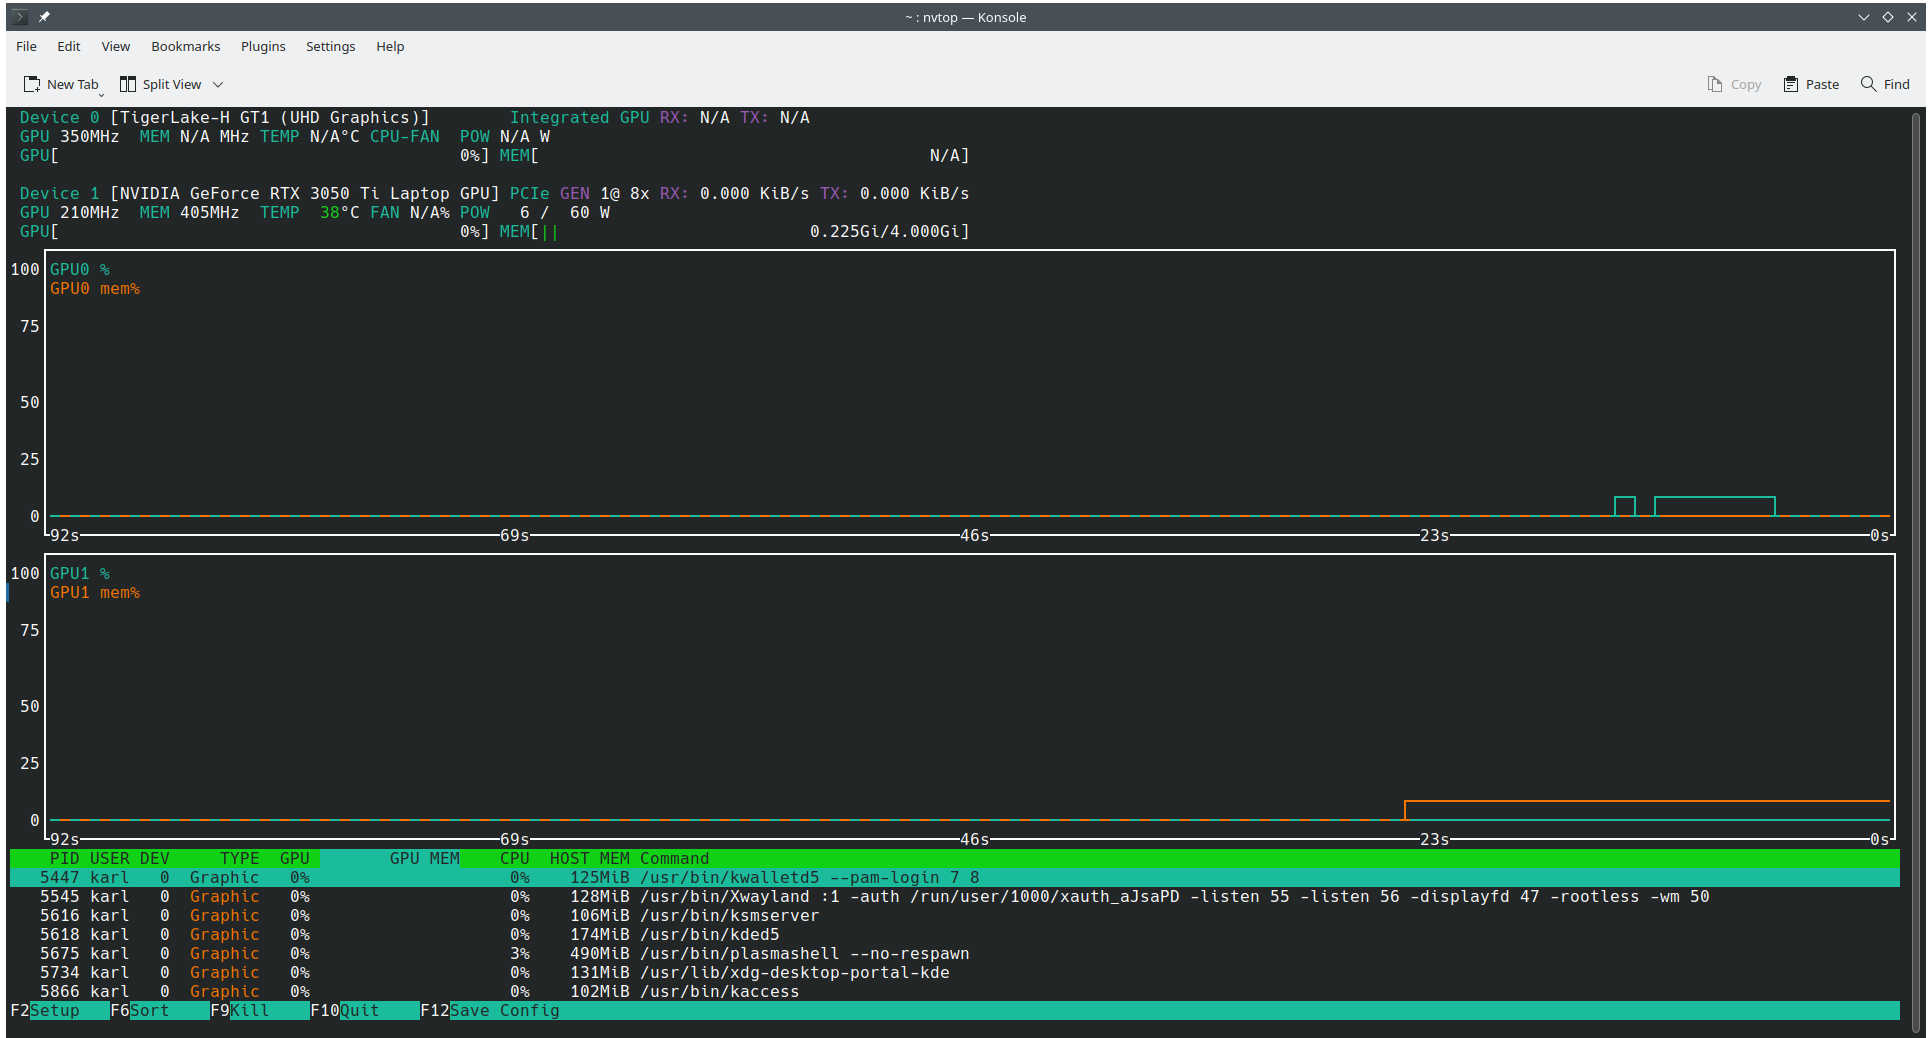Expand the Split View dropdown chevron
The image size is (1930, 1038).
click(218, 85)
